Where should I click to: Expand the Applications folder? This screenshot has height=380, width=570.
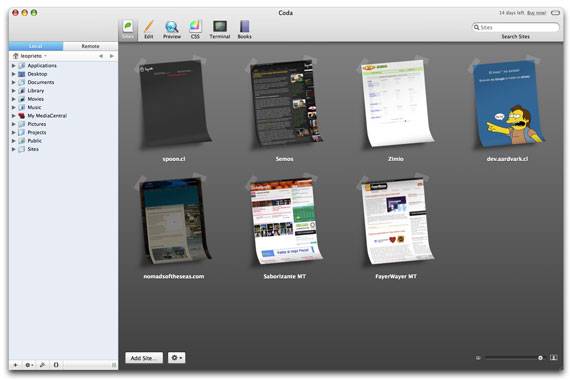13,65
